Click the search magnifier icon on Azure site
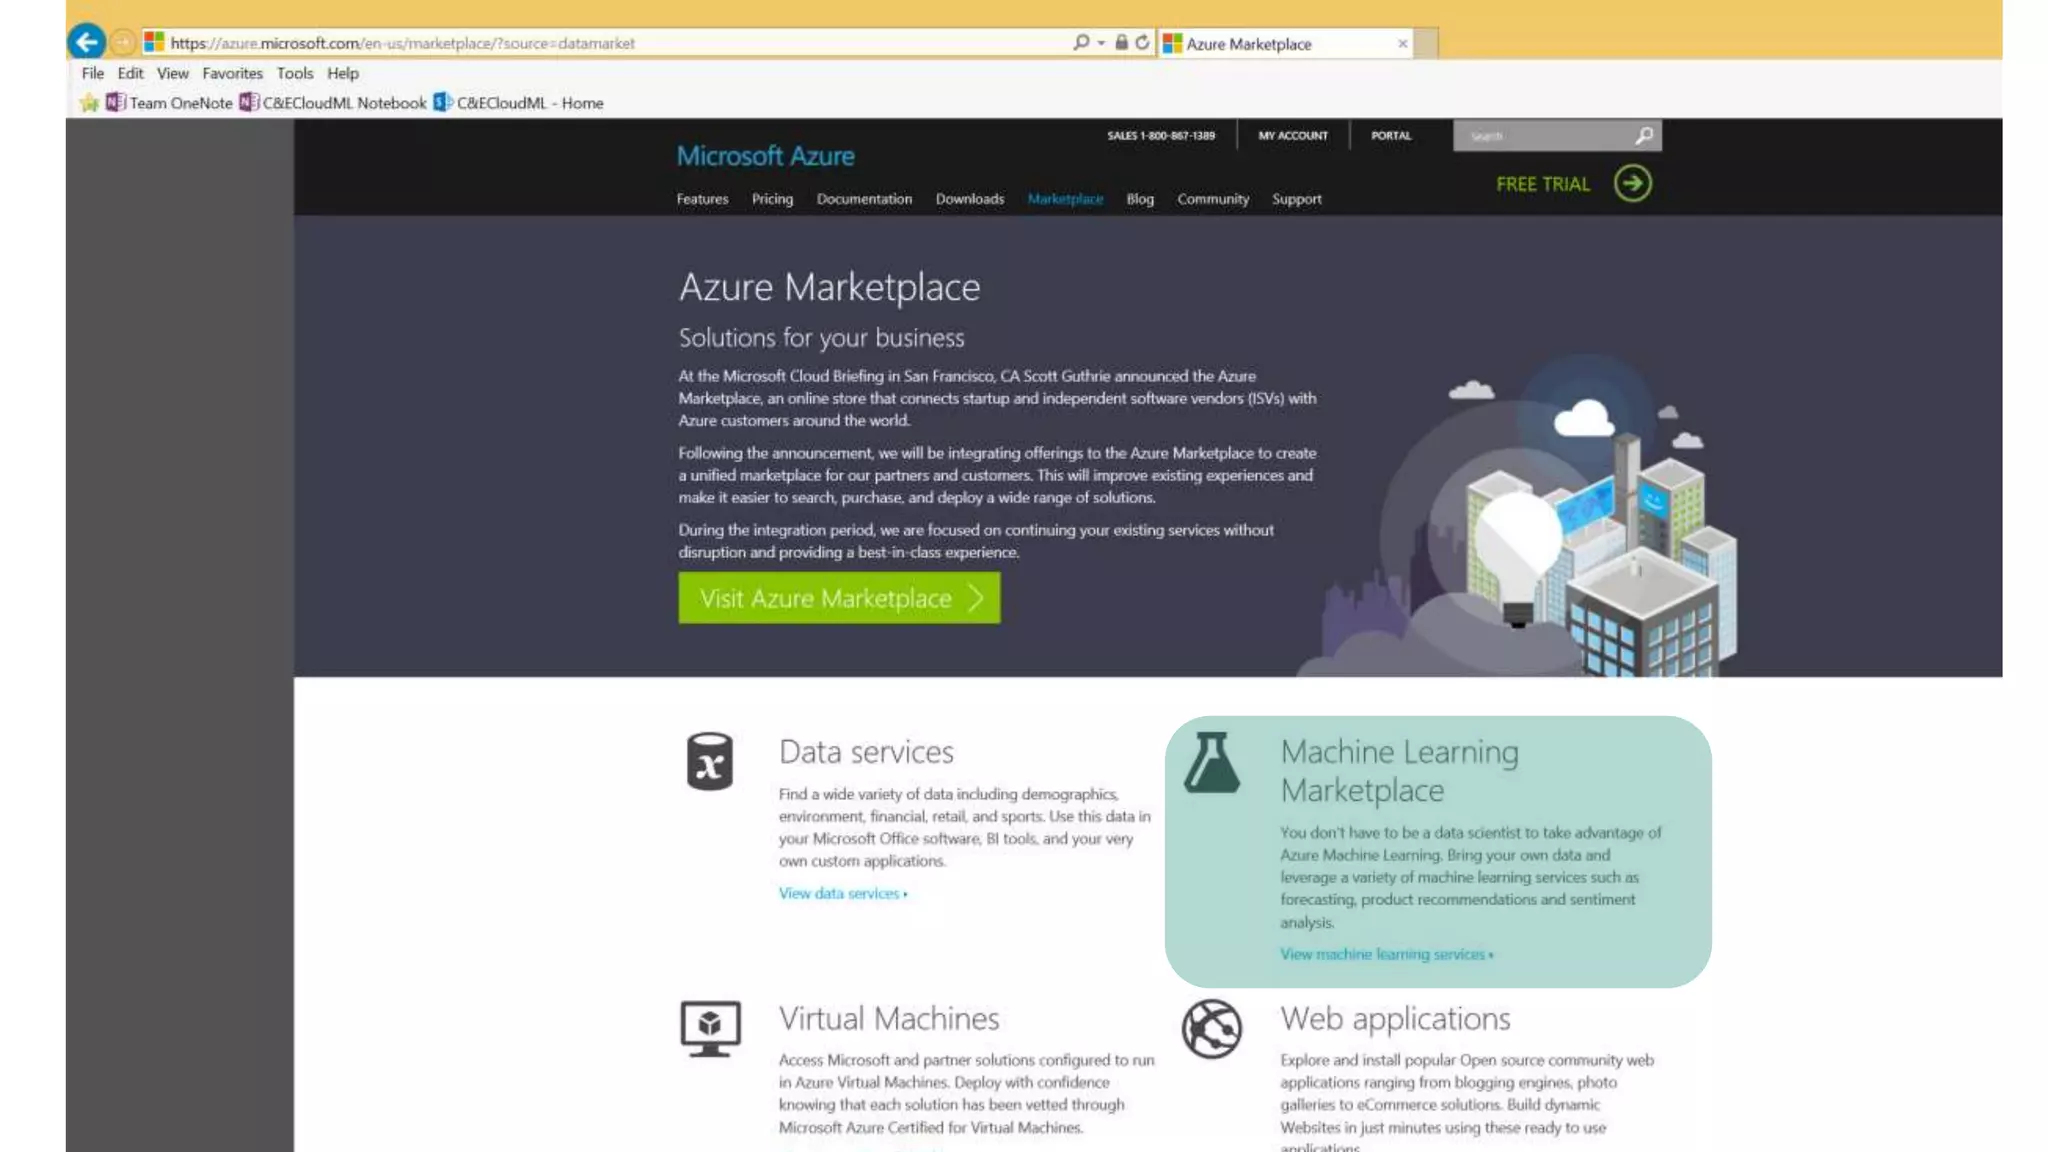 (x=1644, y=135)
